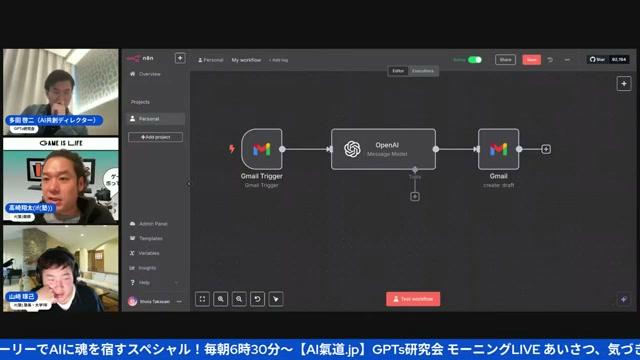640x360 pixels.
Task: Switch to the Editor tab
Action: 398,71
